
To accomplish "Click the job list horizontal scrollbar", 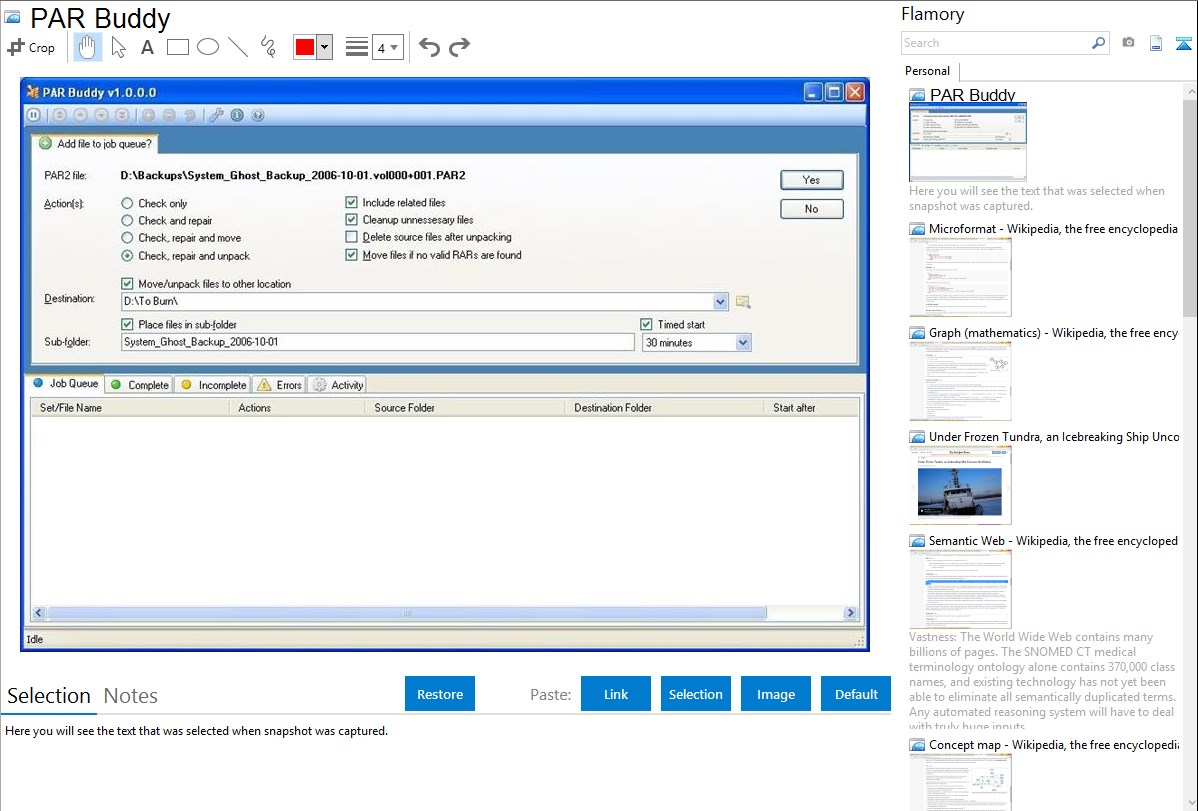I will [x=406, y=613].
